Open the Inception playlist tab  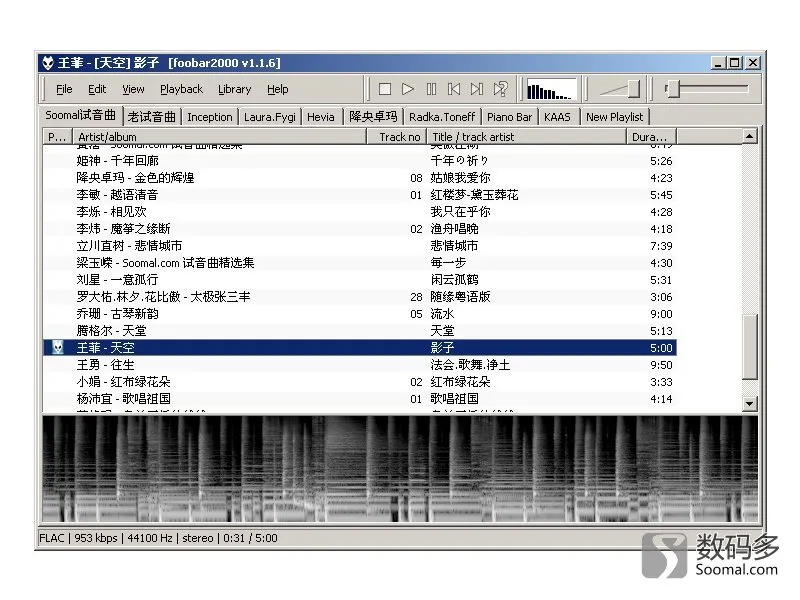(x=210, y=117)
